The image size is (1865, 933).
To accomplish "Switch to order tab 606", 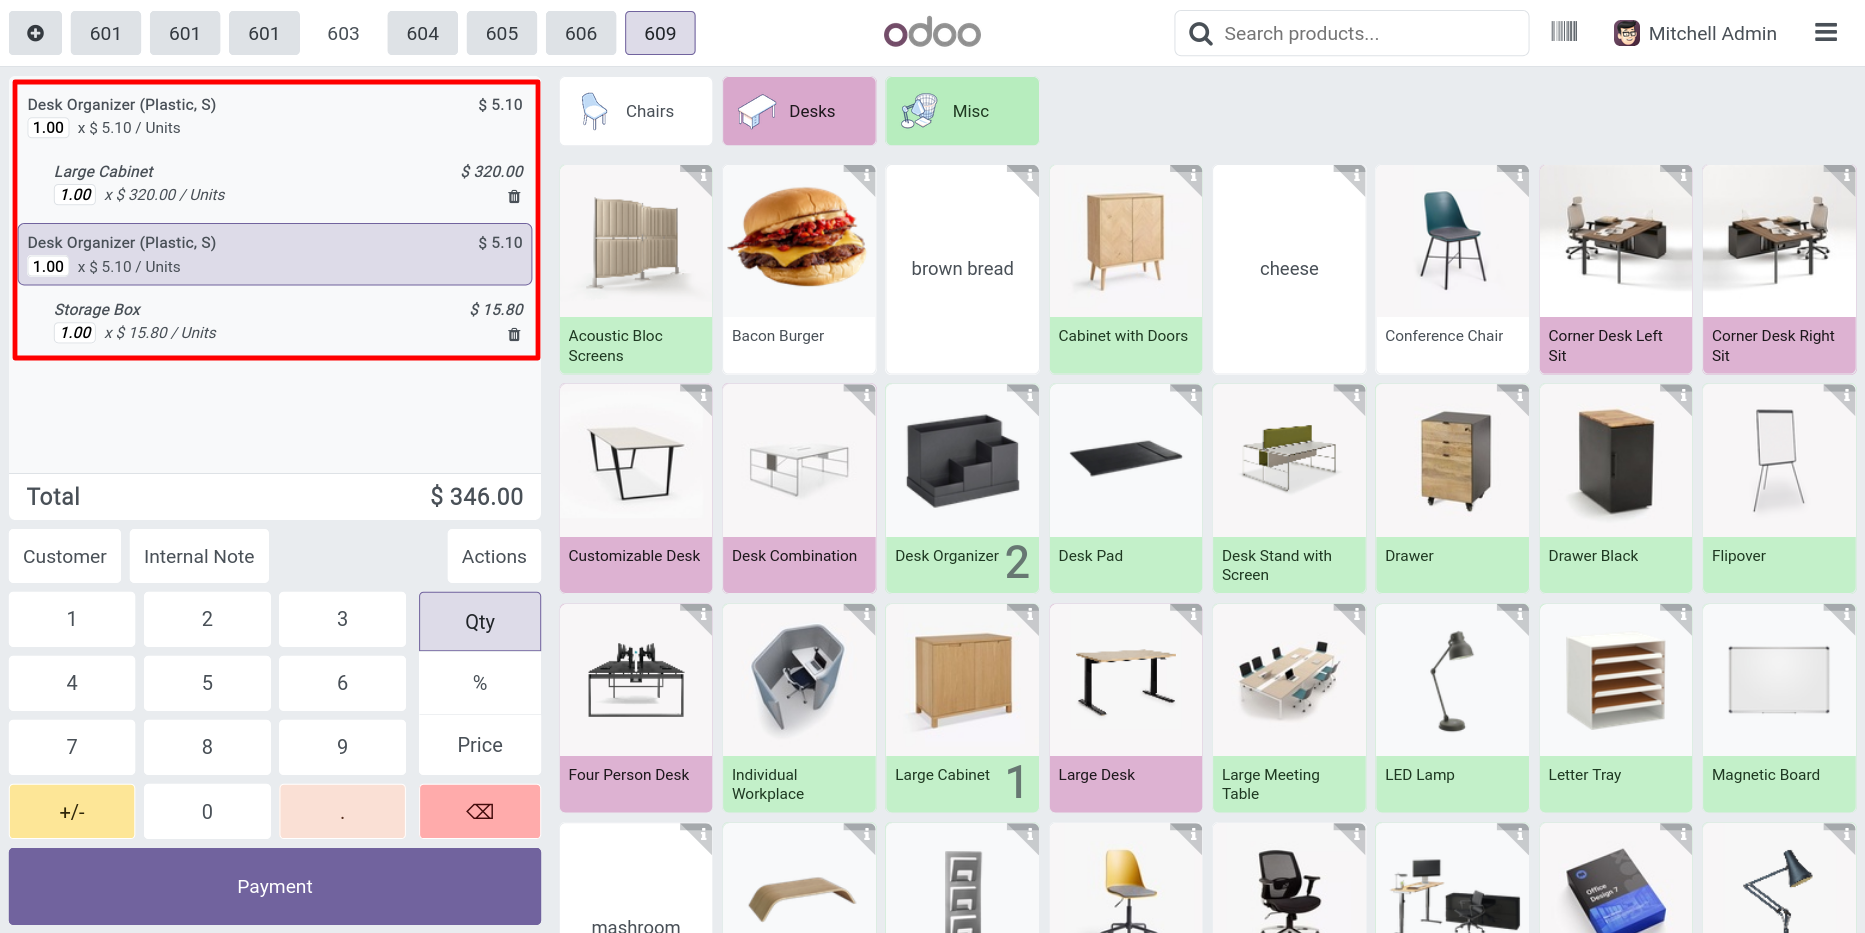I will (581, 33).
